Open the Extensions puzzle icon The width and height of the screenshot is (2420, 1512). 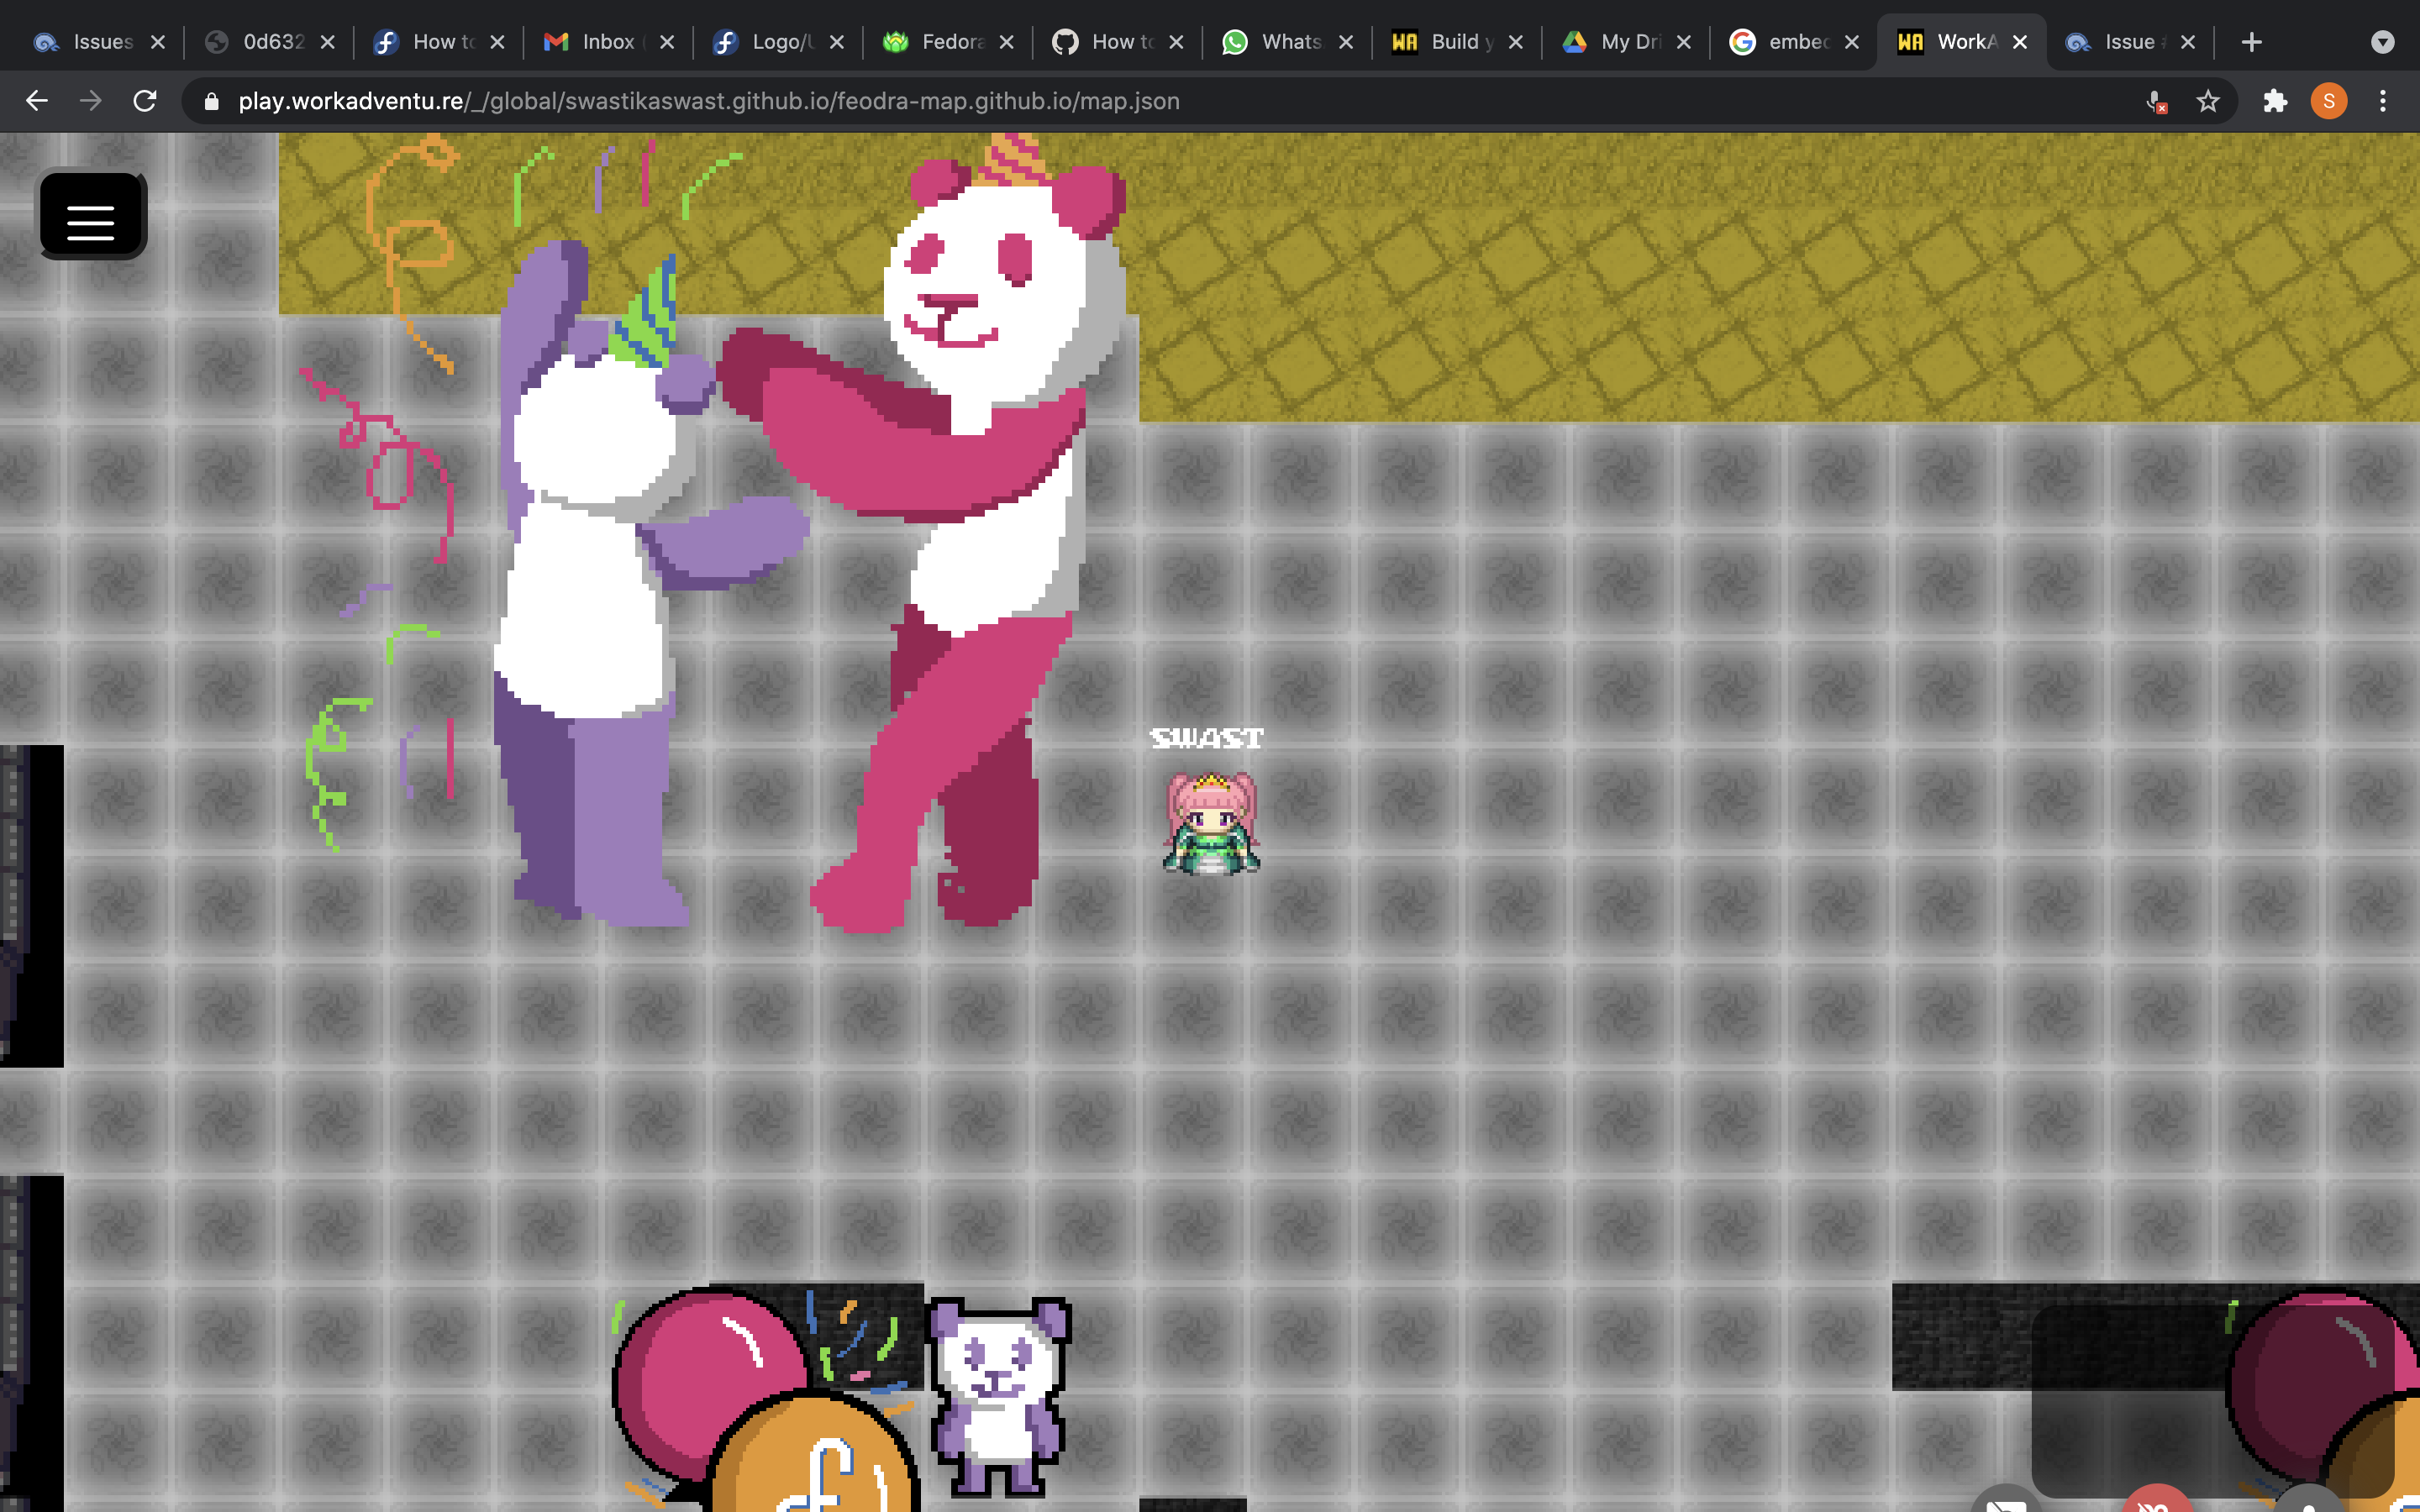(x=2275, y=101)
